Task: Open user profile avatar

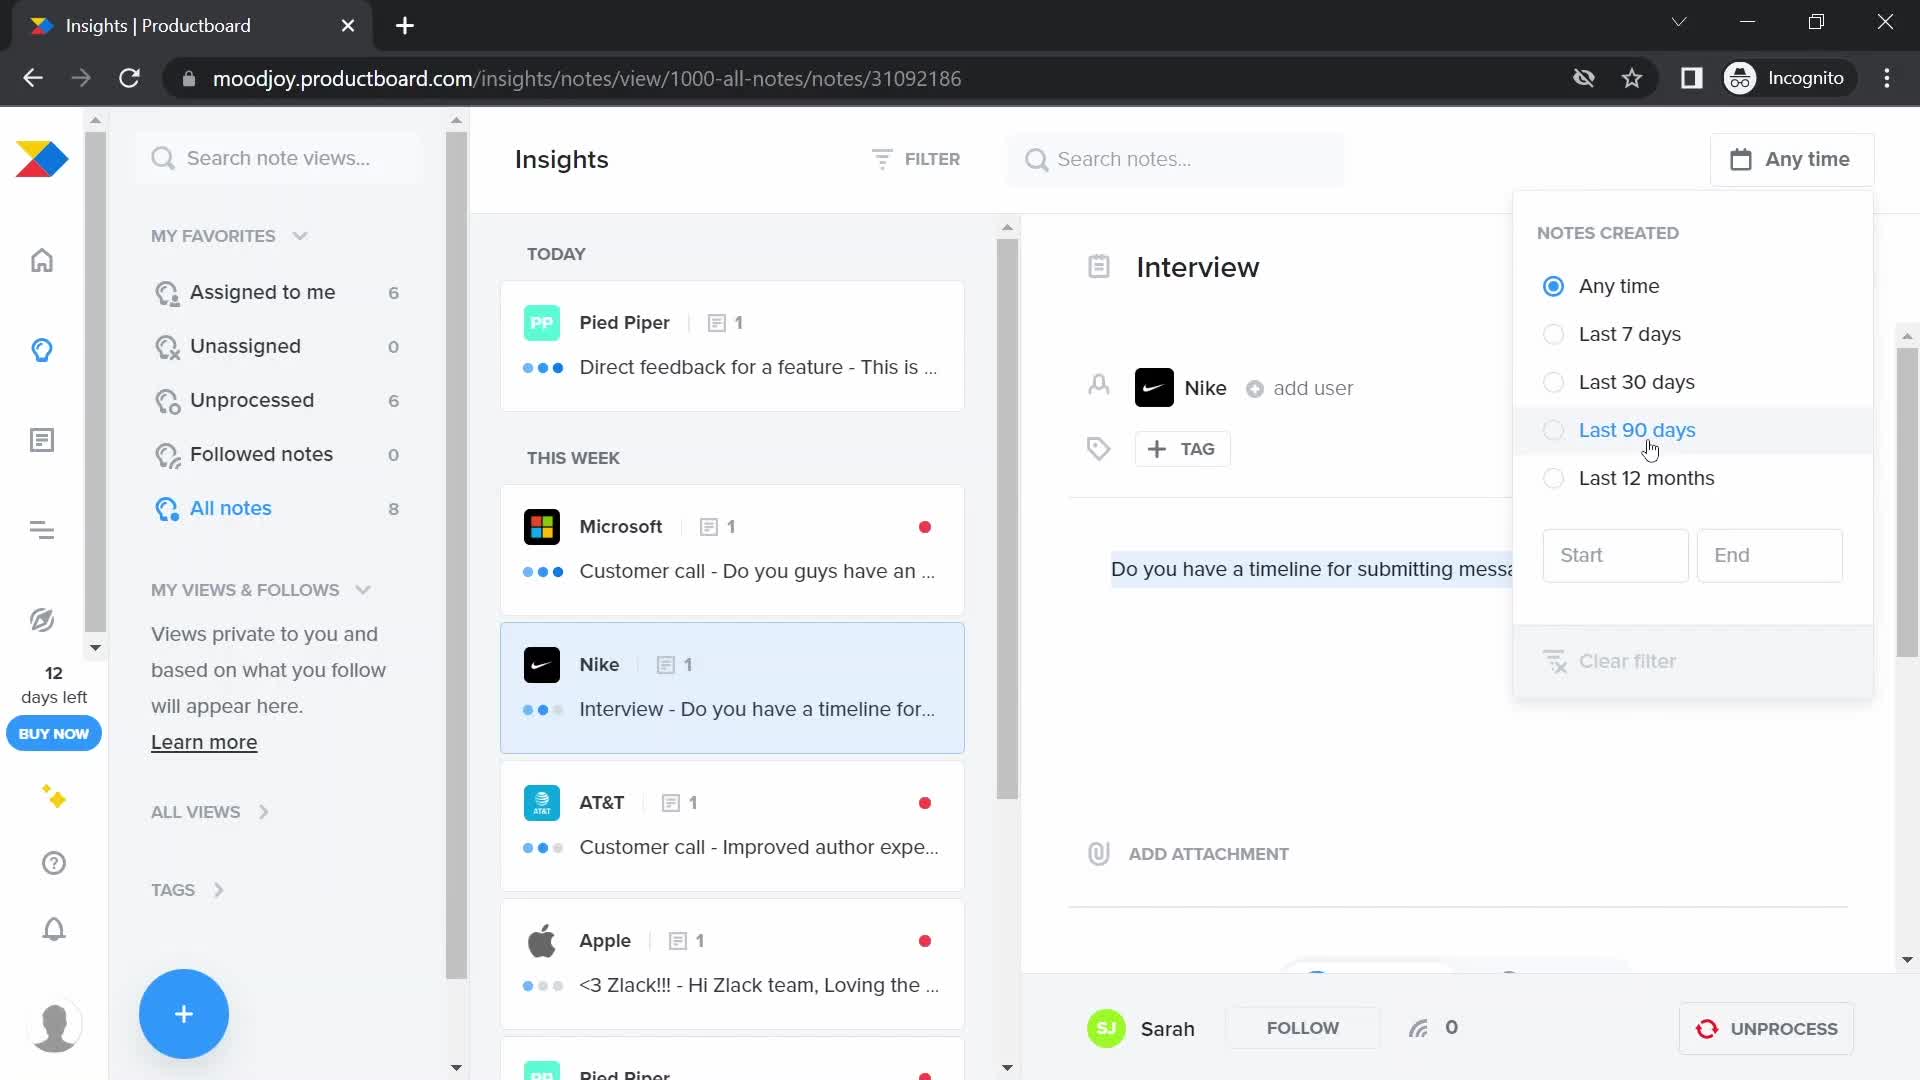Action: coord(54,1026)
